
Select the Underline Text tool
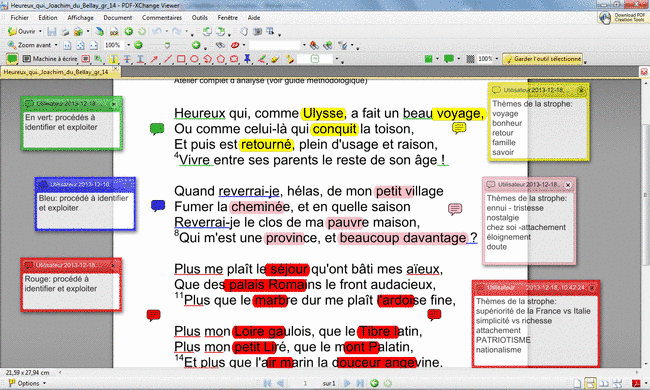(x=140, y=59)
